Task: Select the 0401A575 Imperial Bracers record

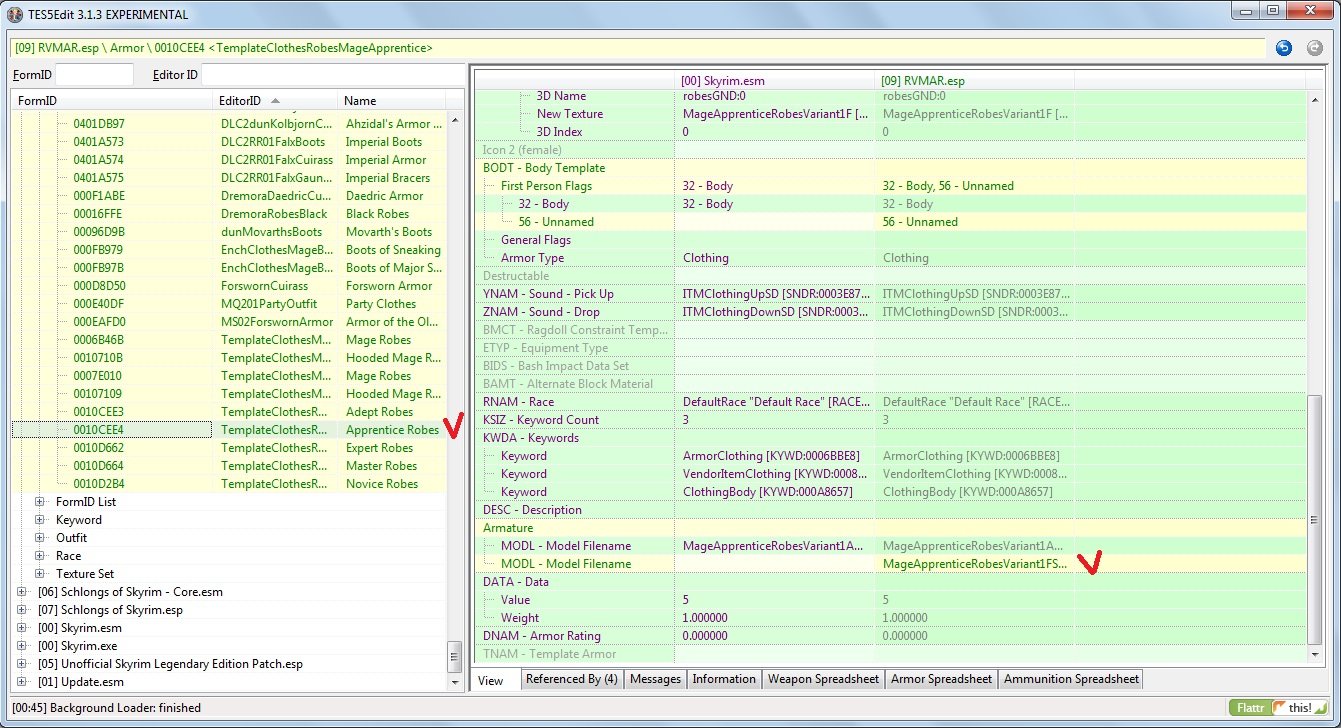Action: coord(228,178)
